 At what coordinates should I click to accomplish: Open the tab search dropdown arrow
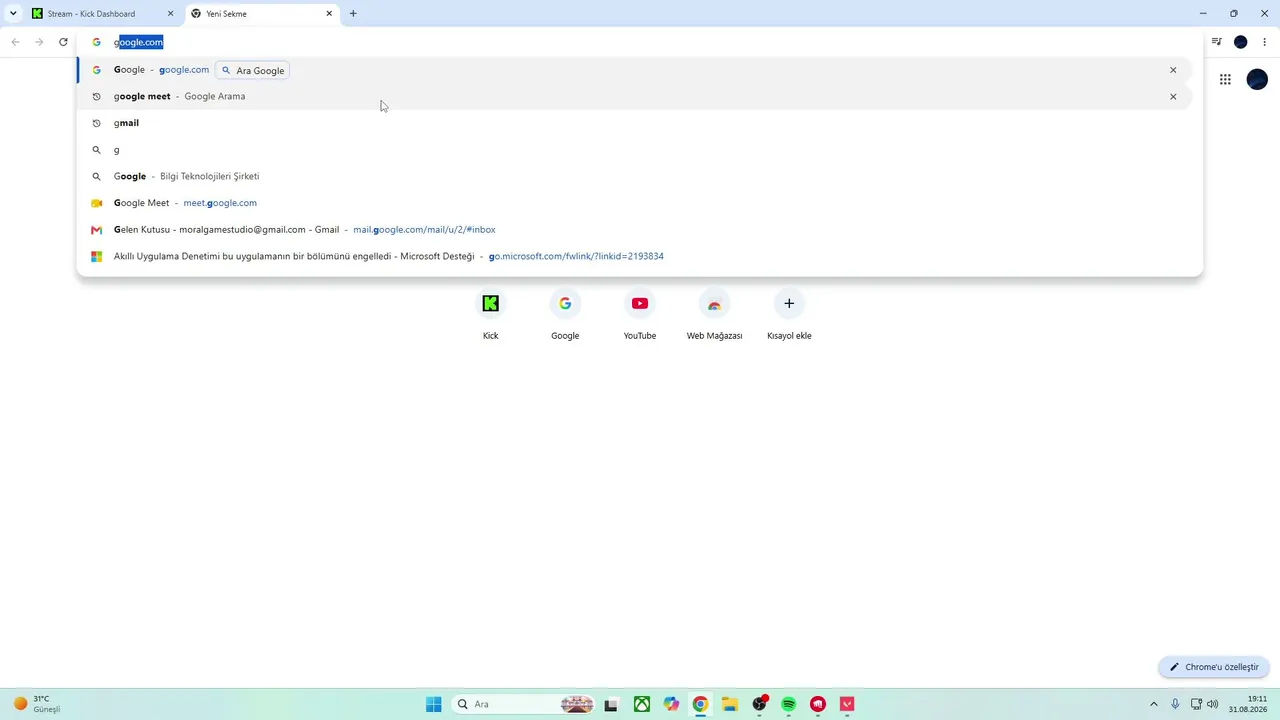(13, 14)
